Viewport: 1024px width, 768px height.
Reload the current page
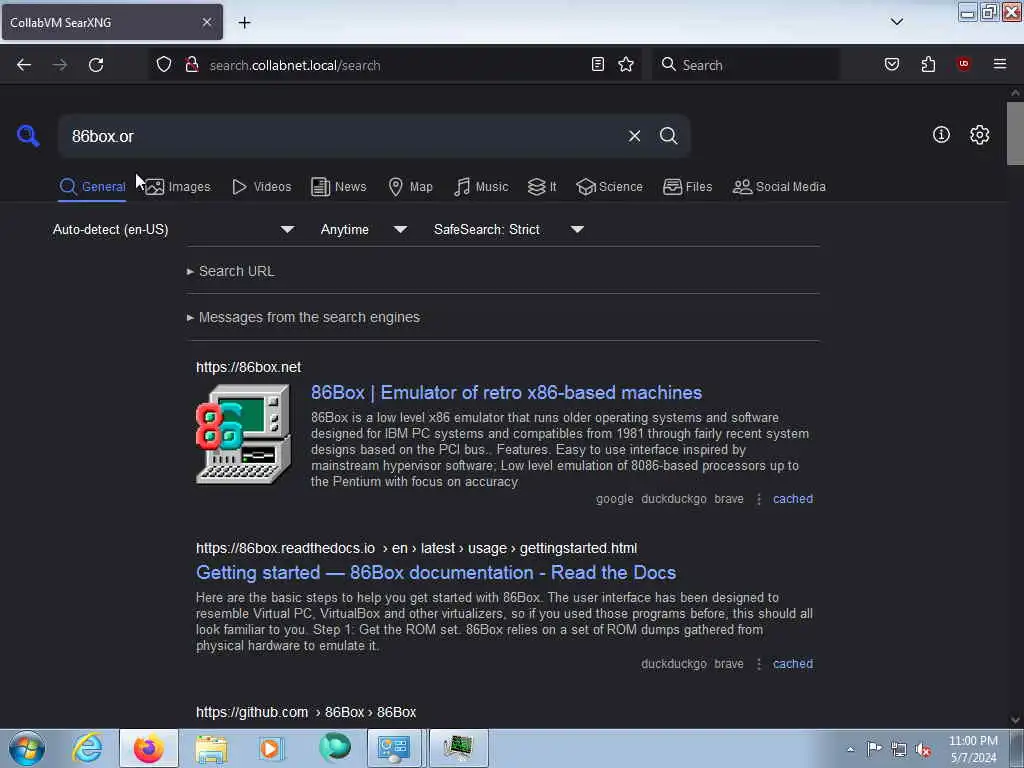click(x=96, y=65)
